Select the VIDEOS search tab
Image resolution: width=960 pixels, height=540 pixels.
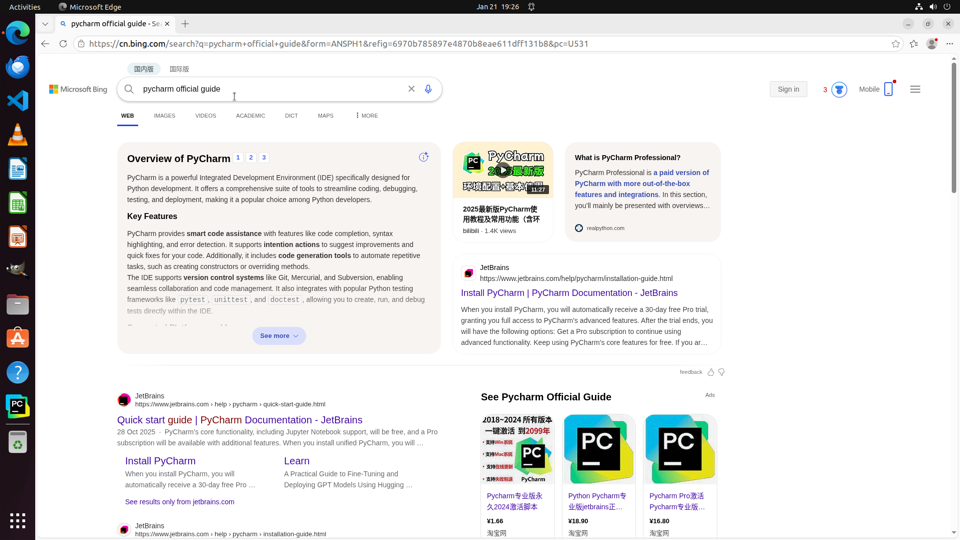click(206, 116)
